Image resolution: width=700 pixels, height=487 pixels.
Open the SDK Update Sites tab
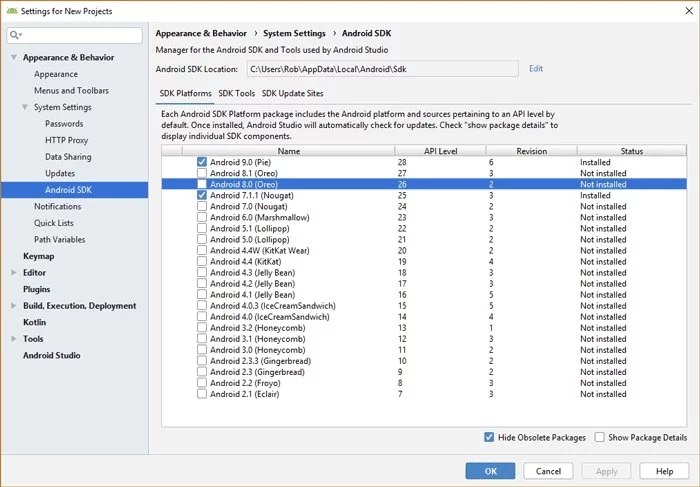[x=292, y=93]
